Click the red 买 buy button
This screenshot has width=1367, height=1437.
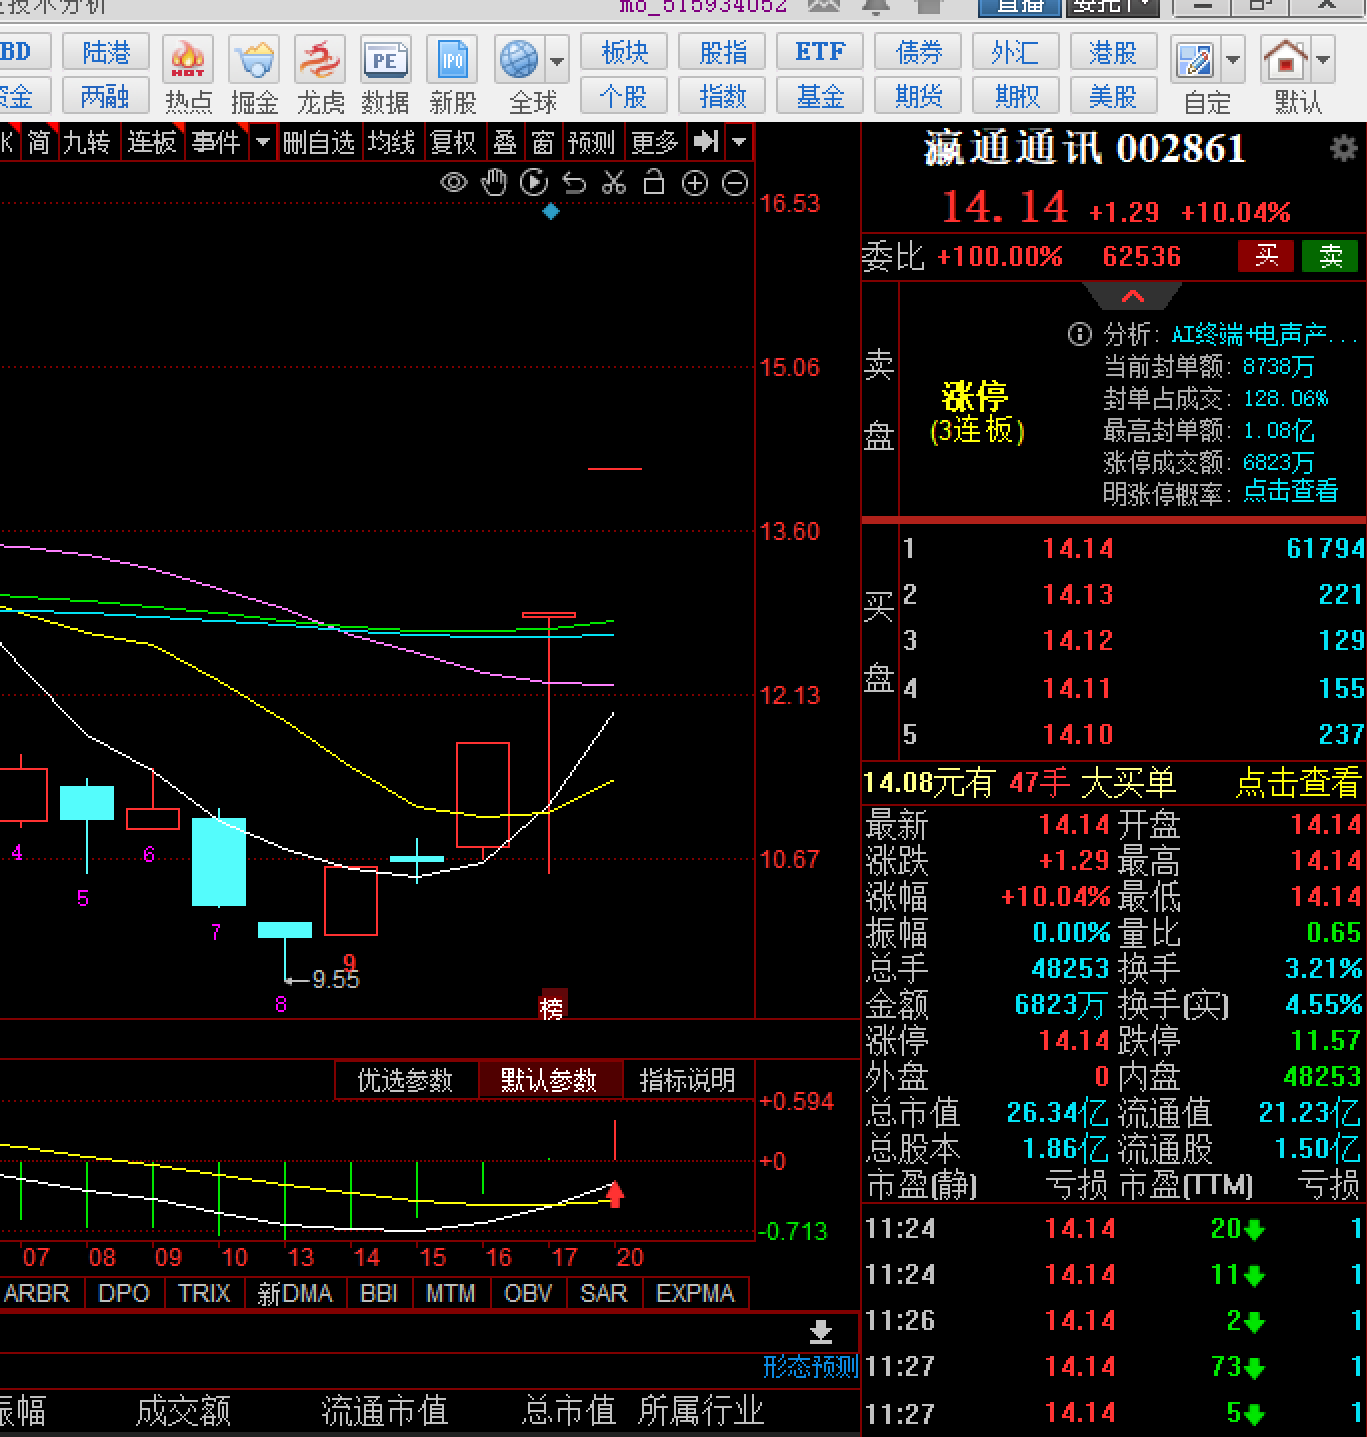pos(1266,256)
